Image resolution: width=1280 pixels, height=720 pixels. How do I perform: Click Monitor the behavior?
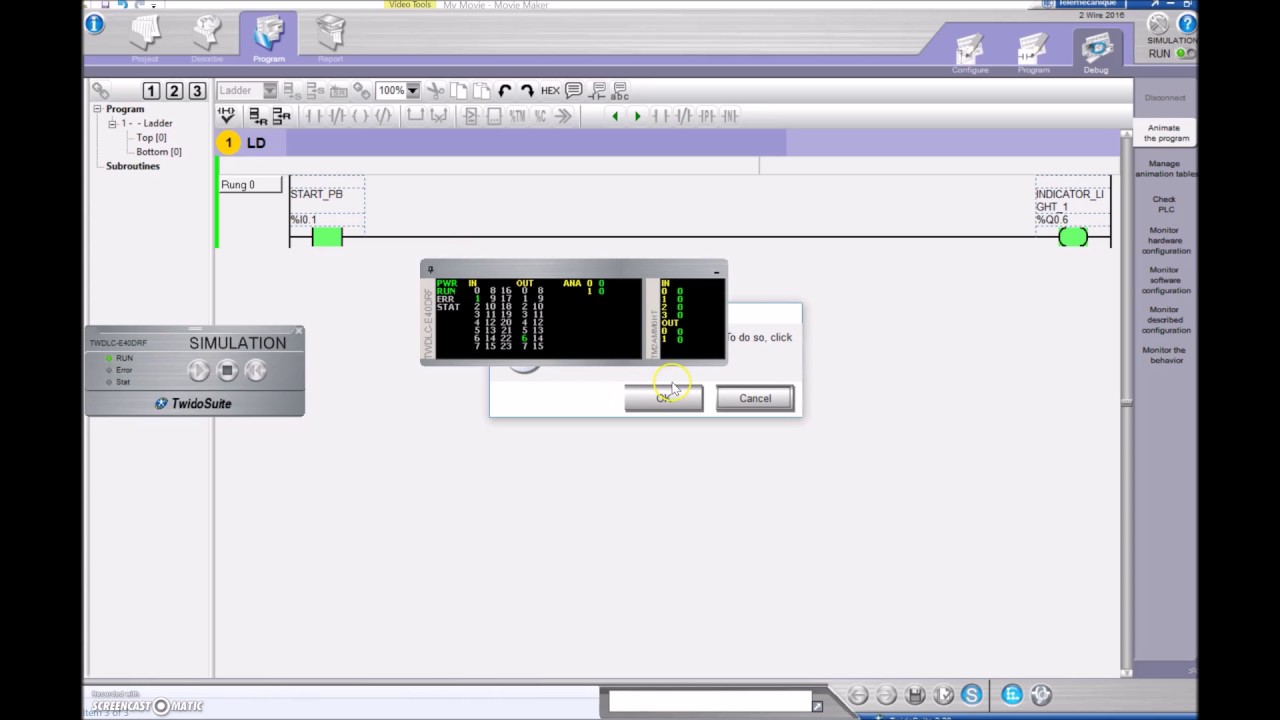click(1164, 355)
